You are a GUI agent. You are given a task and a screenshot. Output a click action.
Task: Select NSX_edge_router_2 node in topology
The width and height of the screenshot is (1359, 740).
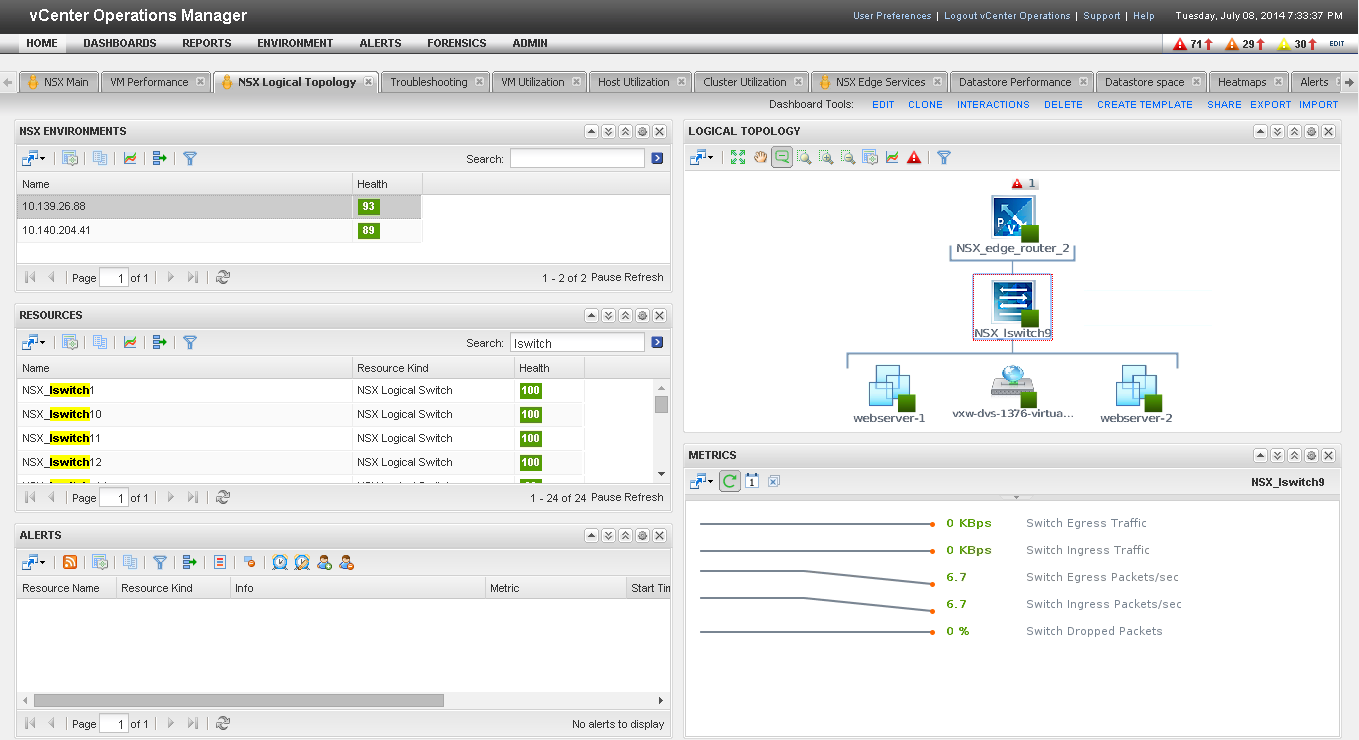click(1013, 226)
